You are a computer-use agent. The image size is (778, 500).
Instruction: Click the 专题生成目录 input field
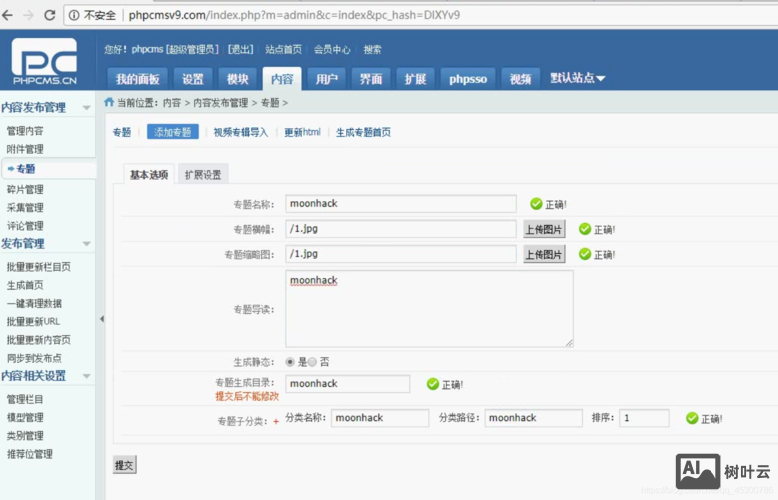pyautogui.click(x=347, y=384)
